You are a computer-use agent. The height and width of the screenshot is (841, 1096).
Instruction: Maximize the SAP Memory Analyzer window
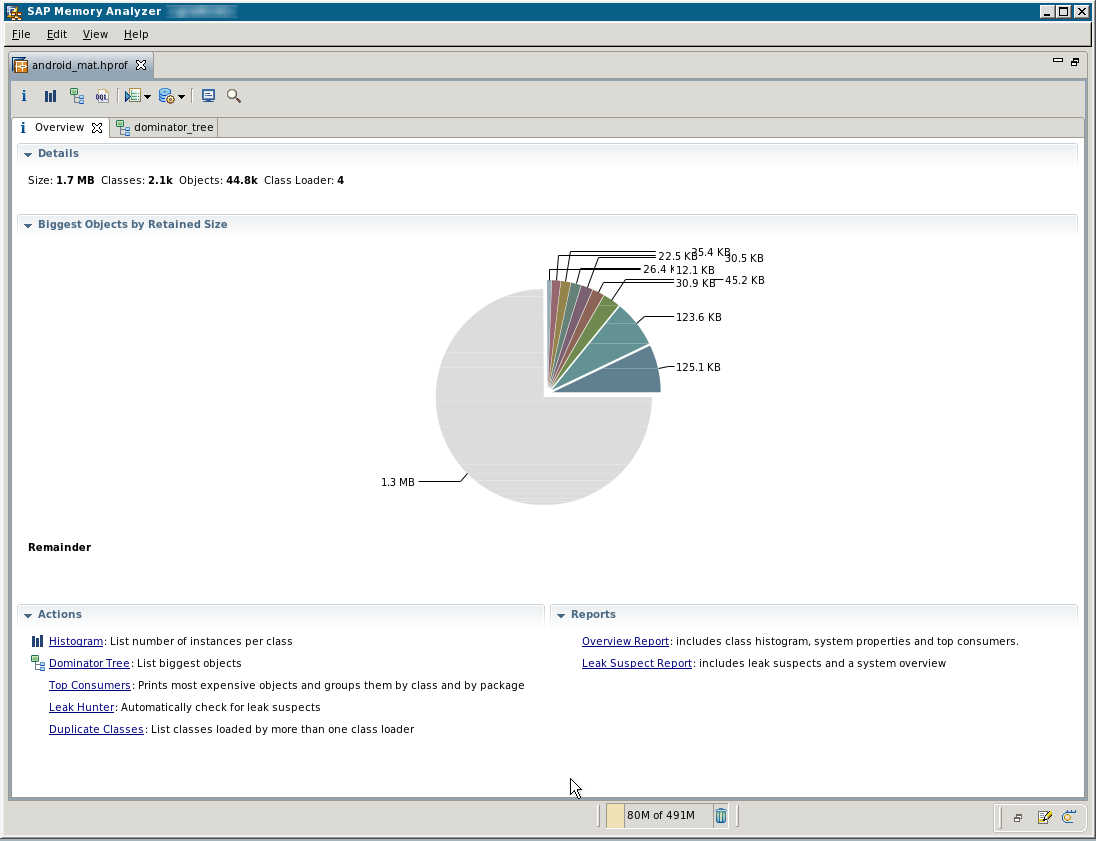point(1063,11)
